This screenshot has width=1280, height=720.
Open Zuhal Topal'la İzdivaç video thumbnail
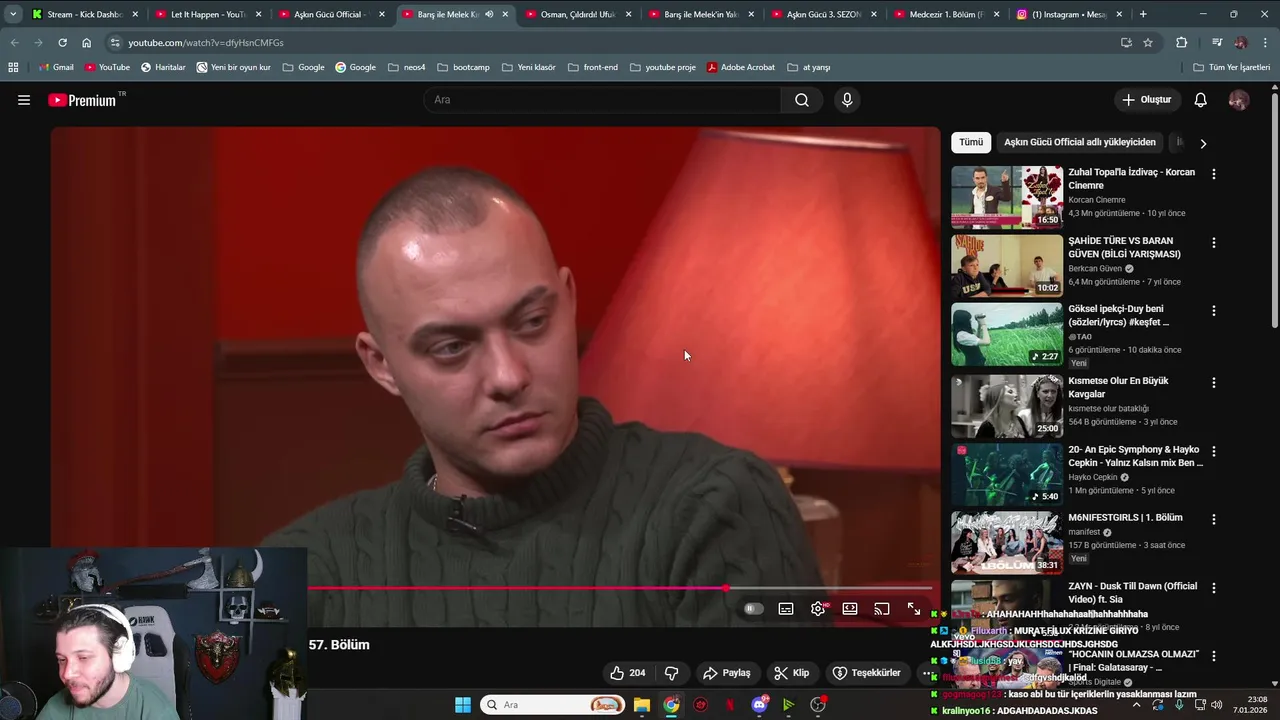[x=1007, y=197]
